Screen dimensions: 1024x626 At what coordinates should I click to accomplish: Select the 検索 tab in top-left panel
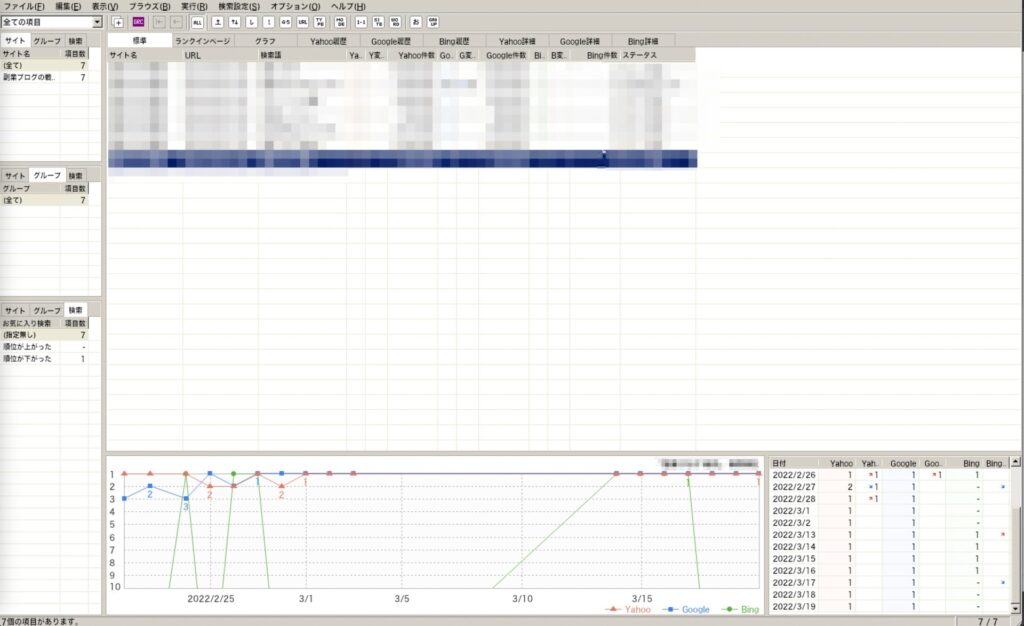76,40
